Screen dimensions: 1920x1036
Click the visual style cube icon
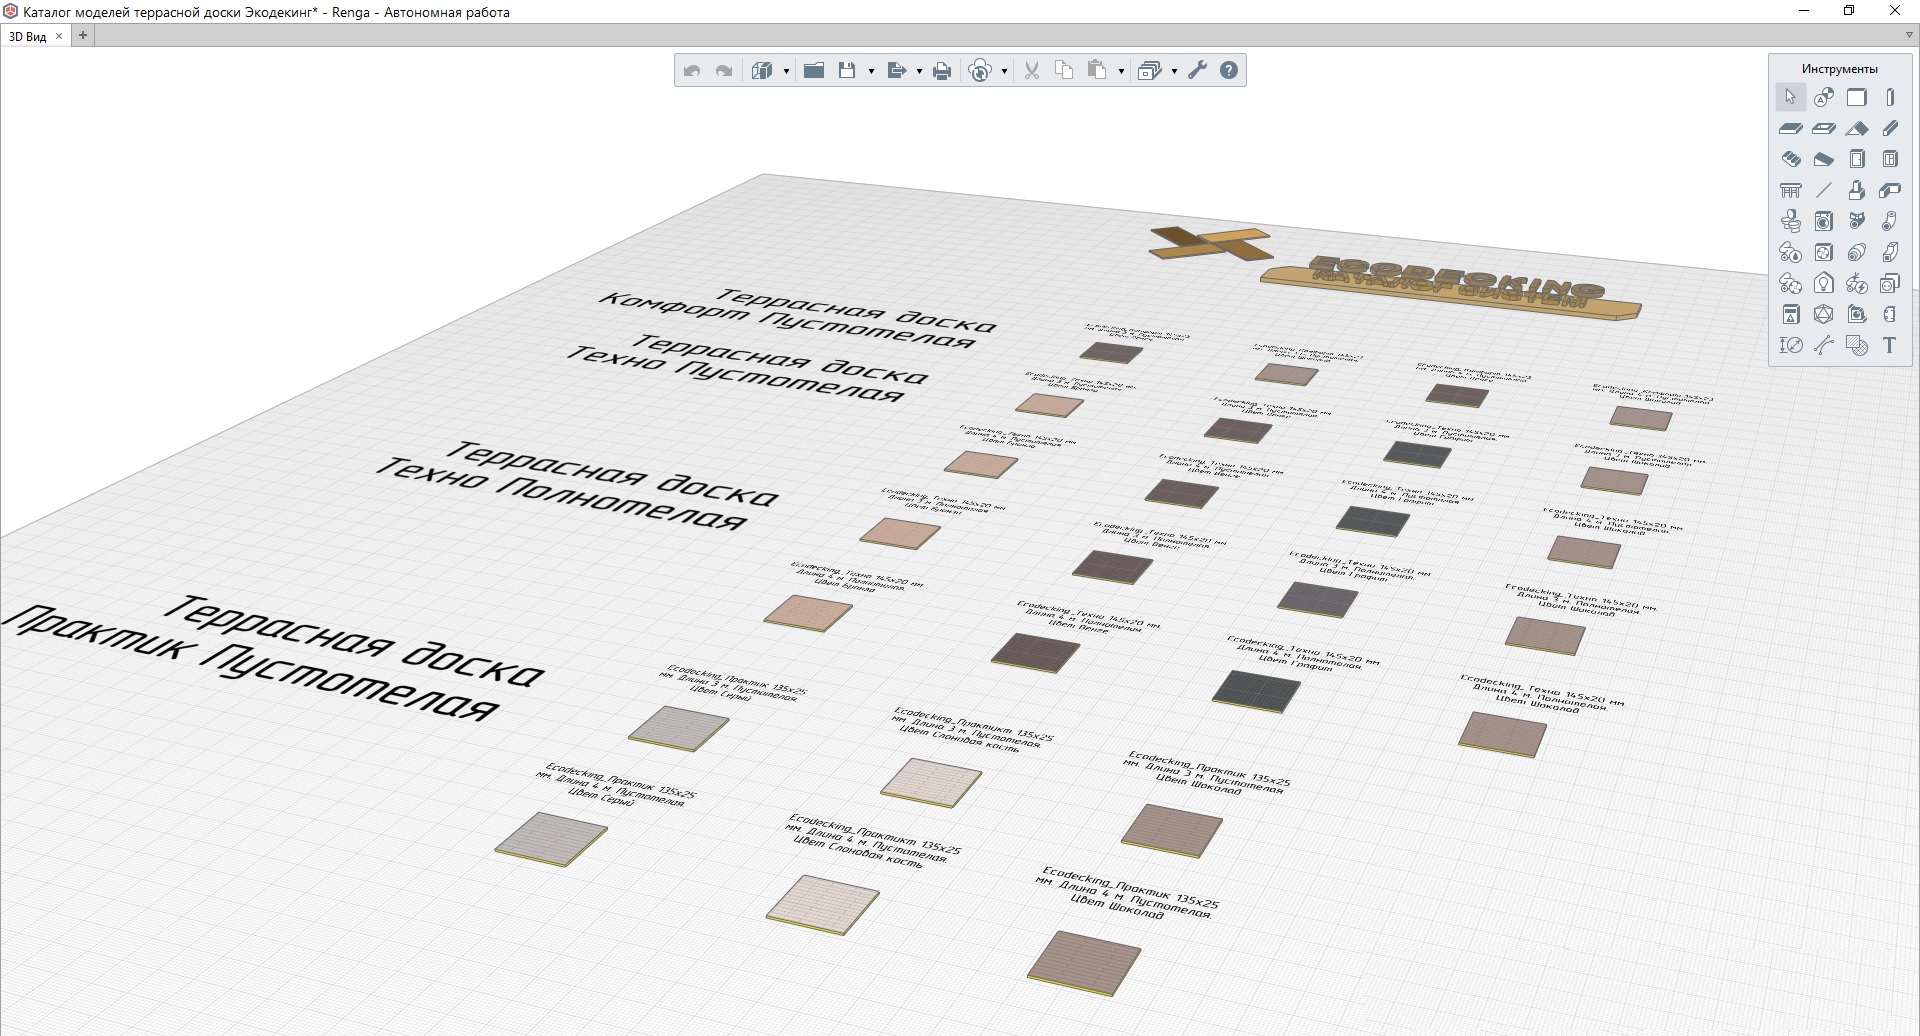click(763, 70)
